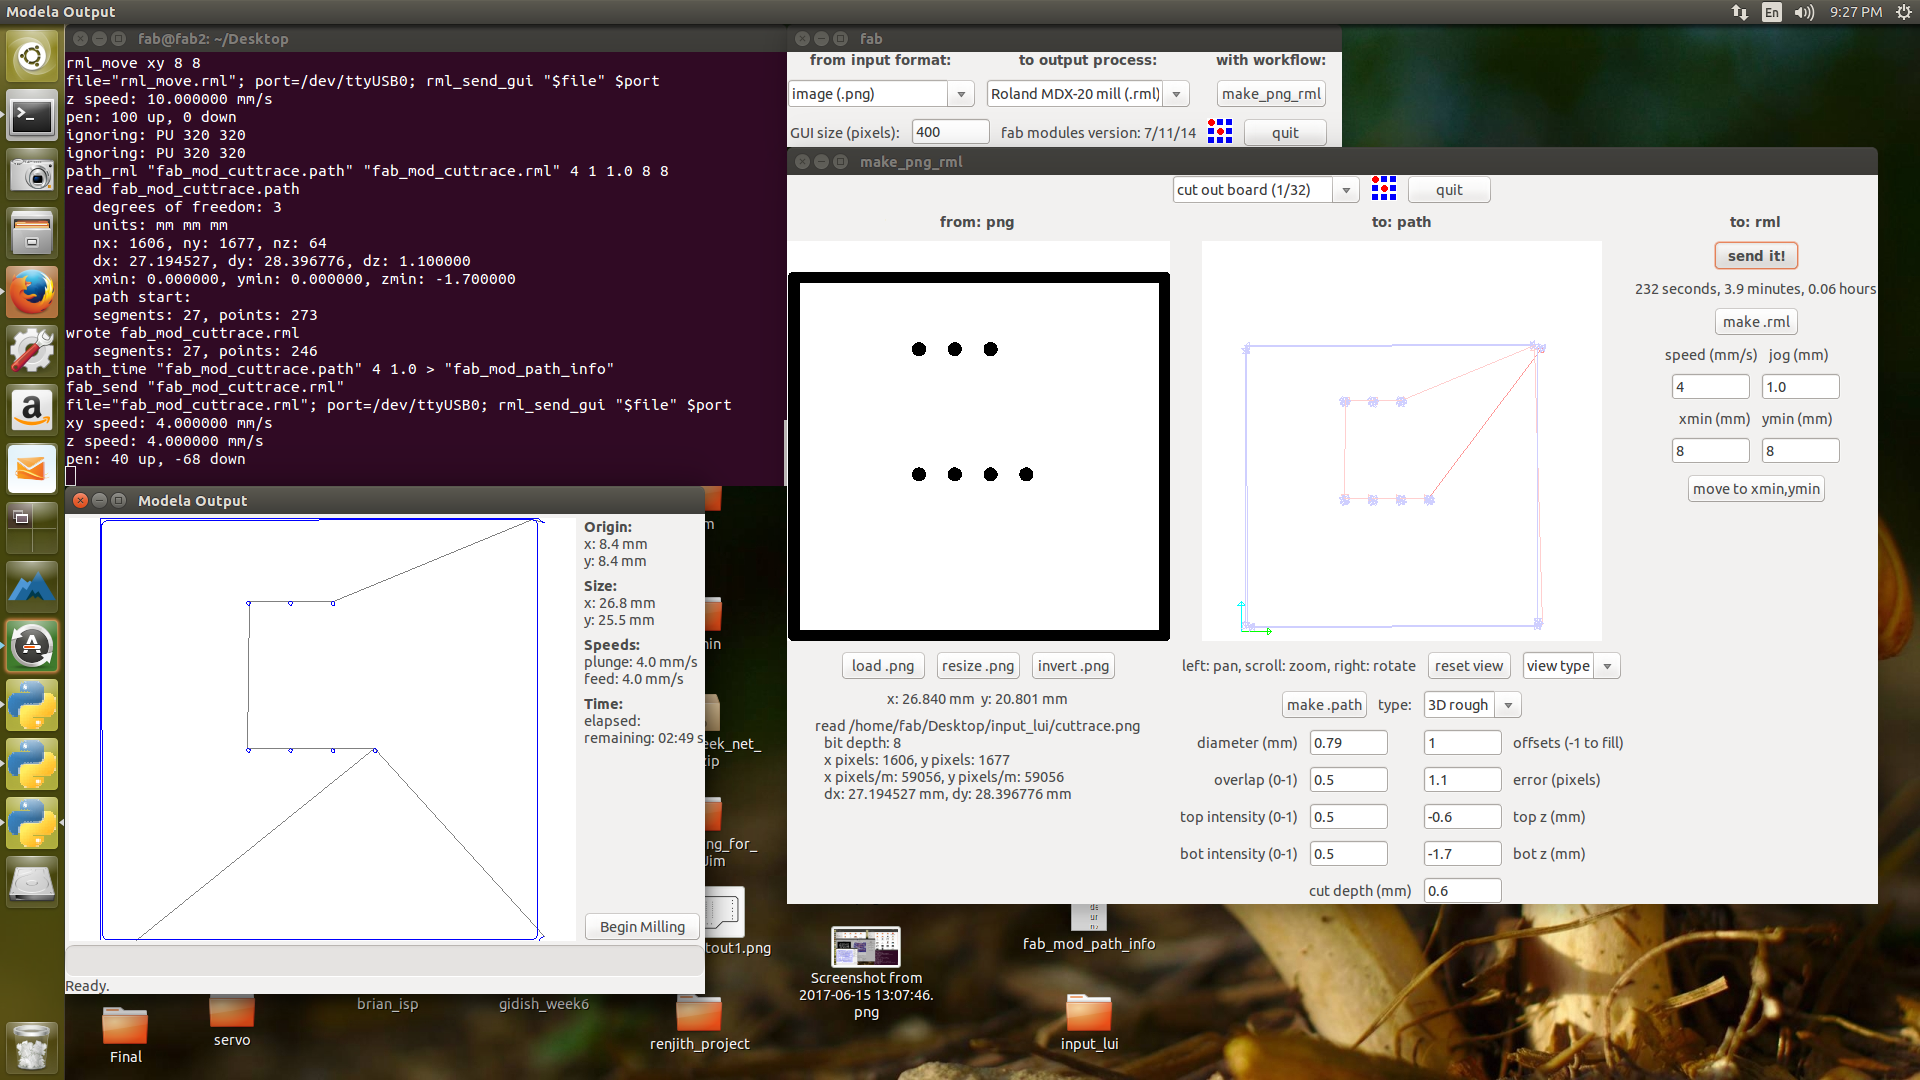Click the overlap (0-1) field
Screen dimensions: 1920x1080
pos(1348,780)
